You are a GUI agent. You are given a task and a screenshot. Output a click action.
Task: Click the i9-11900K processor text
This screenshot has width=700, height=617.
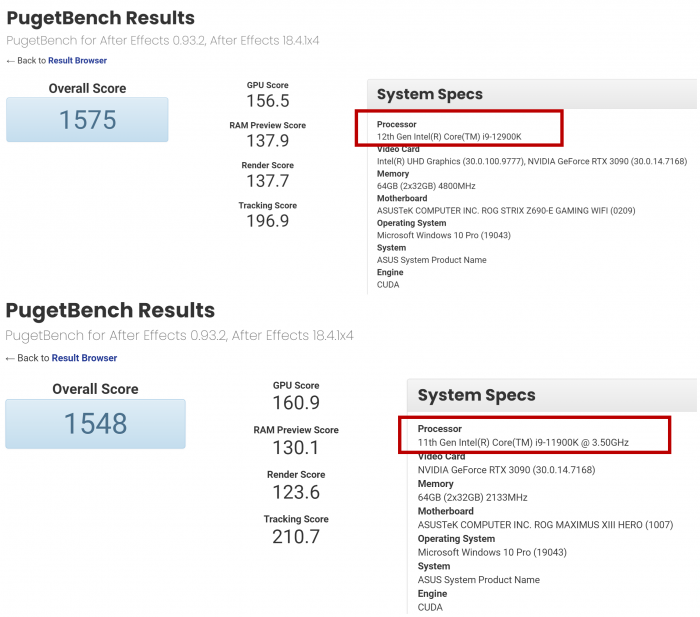tap(523, 442)
